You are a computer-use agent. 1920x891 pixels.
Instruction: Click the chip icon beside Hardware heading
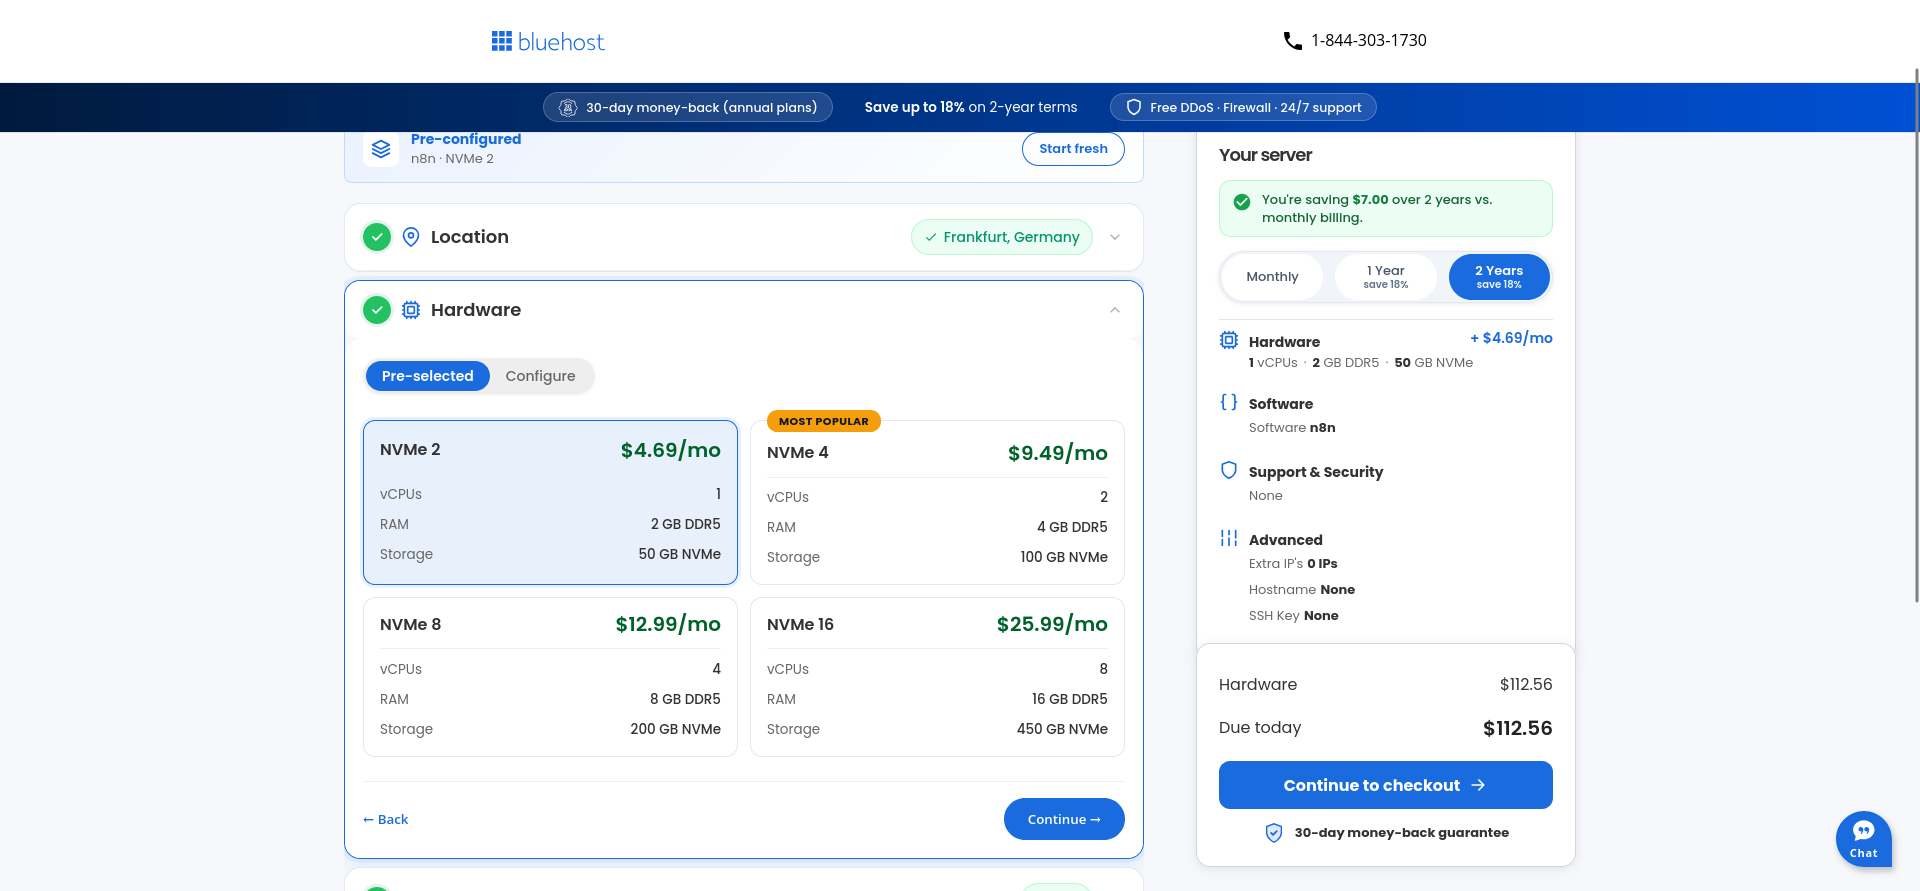[411, 310]
